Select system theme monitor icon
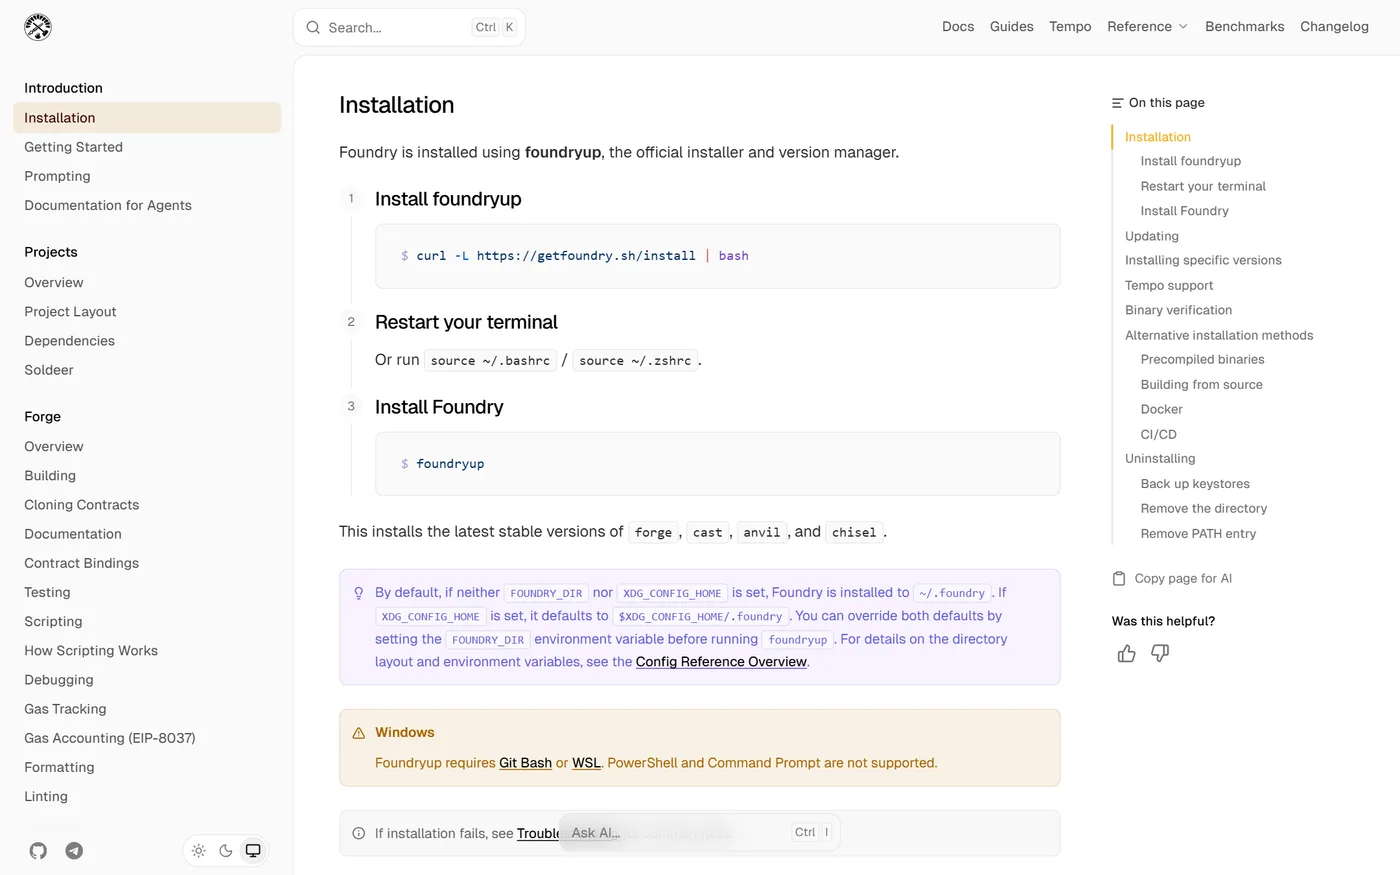 pyautogui.click(x=253, y=851)
